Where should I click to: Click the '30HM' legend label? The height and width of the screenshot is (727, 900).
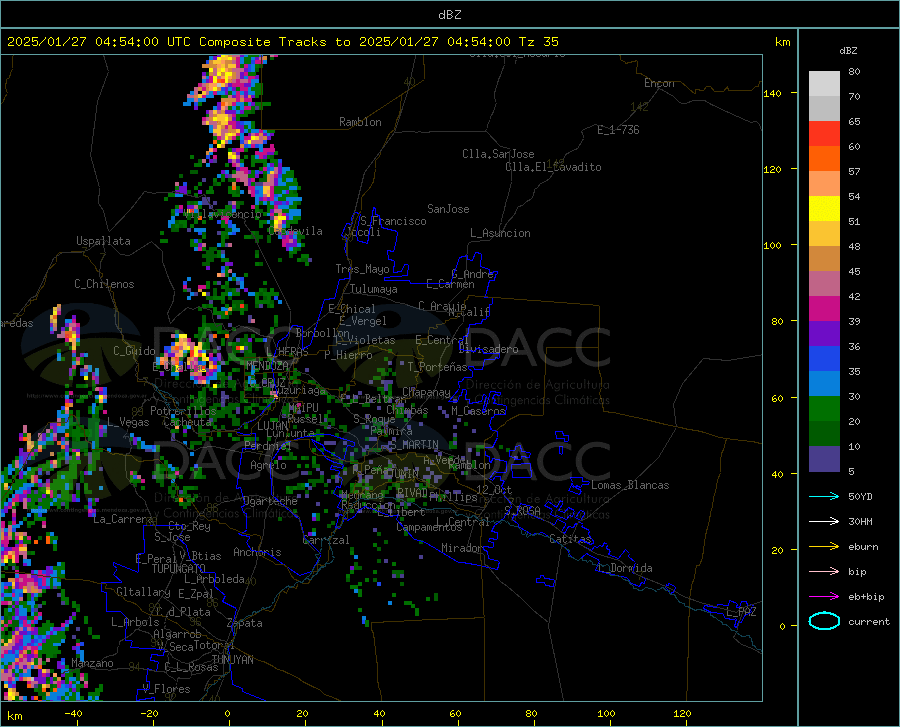pos(860,522)
